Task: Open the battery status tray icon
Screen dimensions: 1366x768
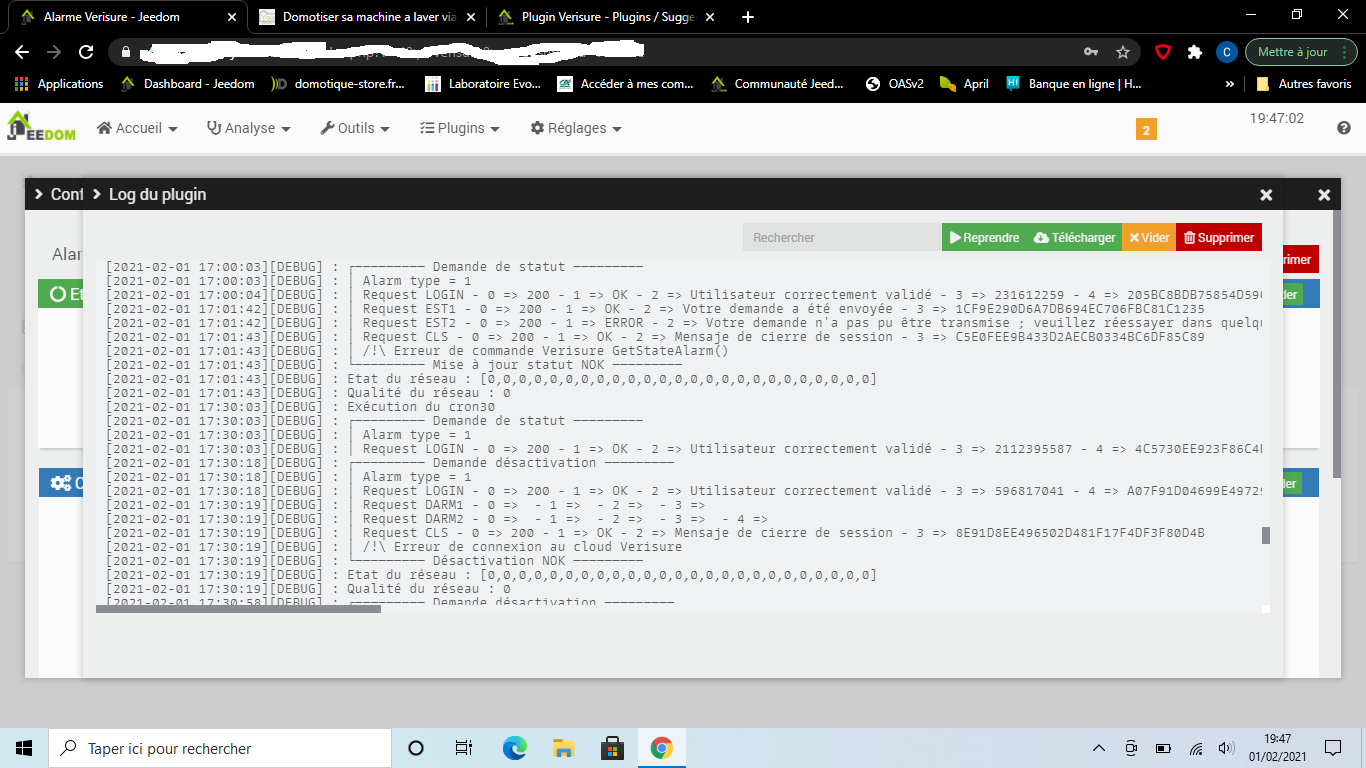Action: (x=1163, y=748)
